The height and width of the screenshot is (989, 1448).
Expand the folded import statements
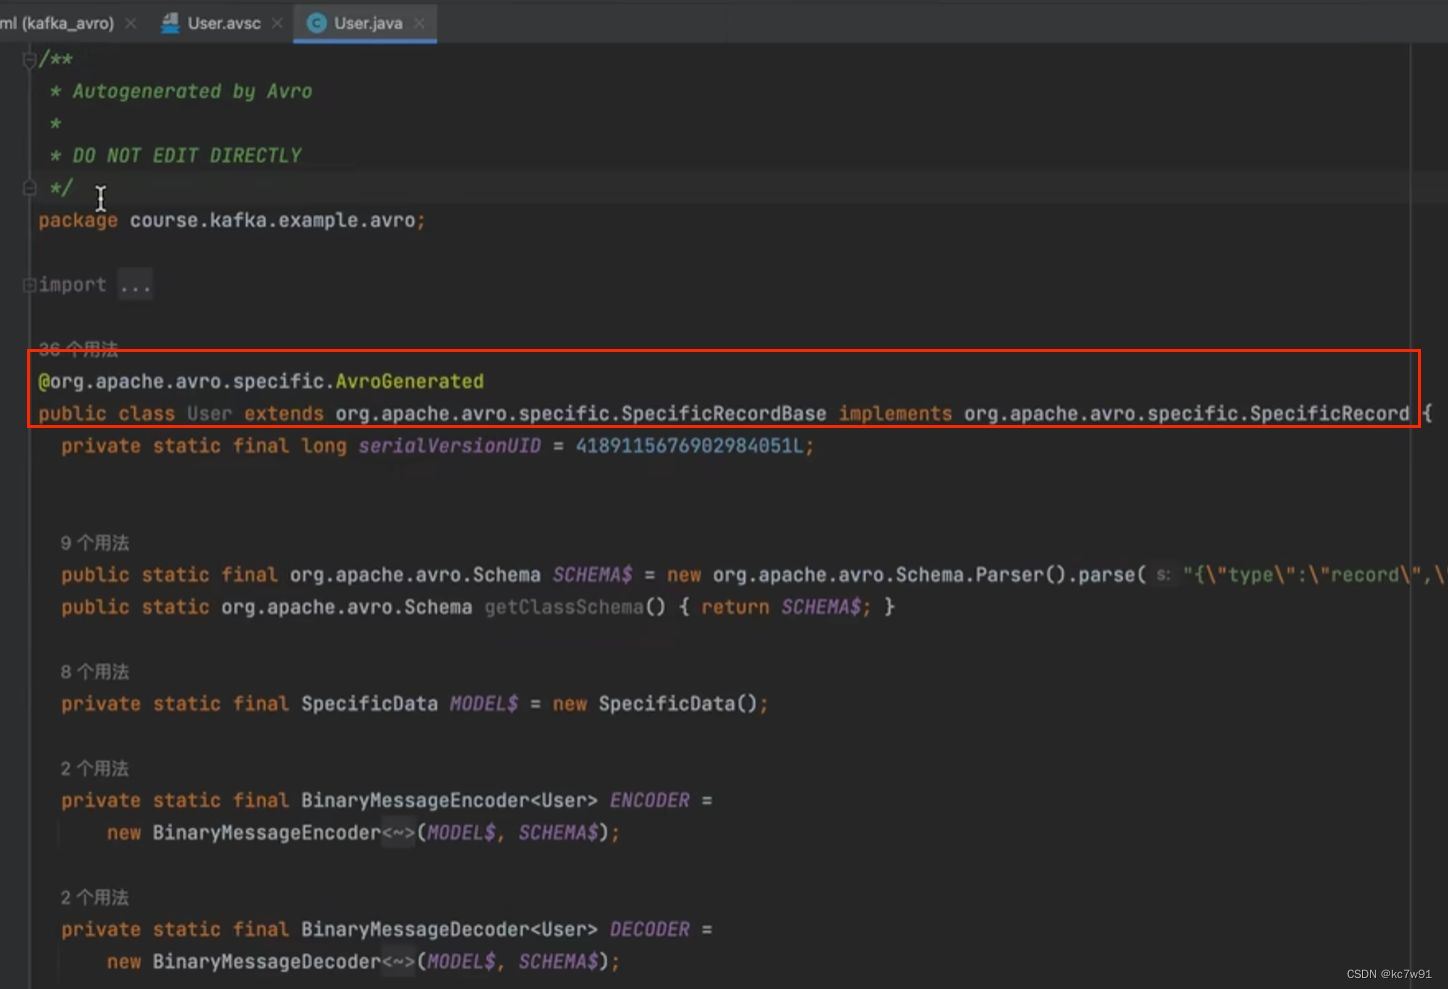tap(29, 285)
